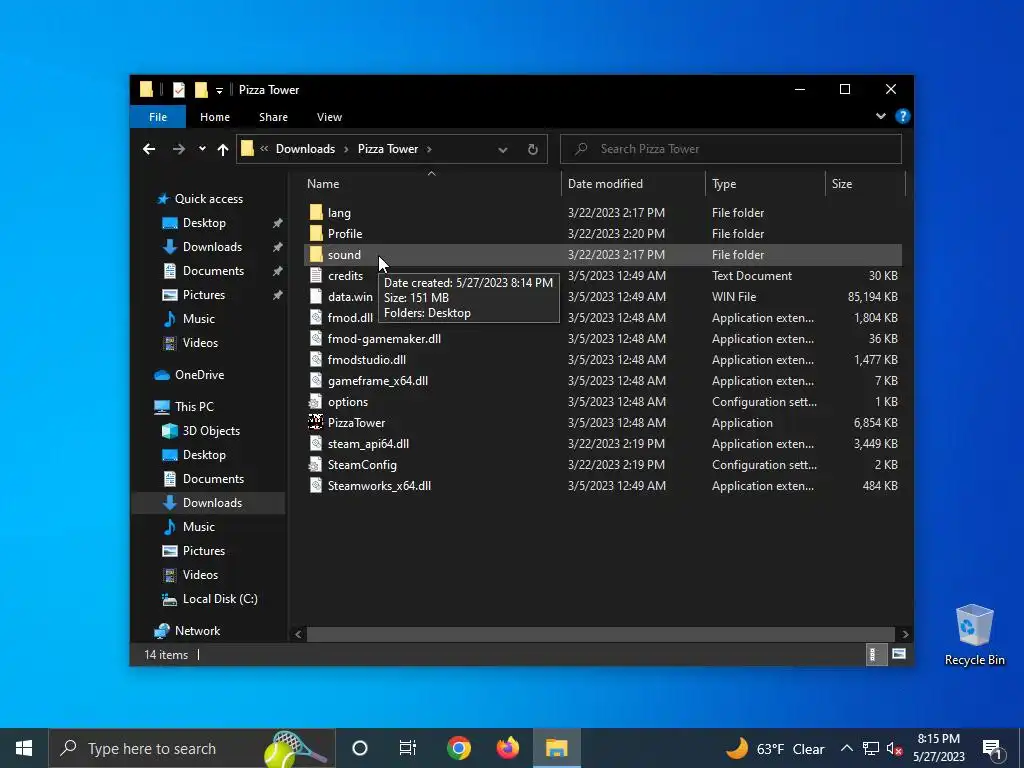Show hidden system tray icons
This screenshot has height=768, width=1024.
coord(846,748)
